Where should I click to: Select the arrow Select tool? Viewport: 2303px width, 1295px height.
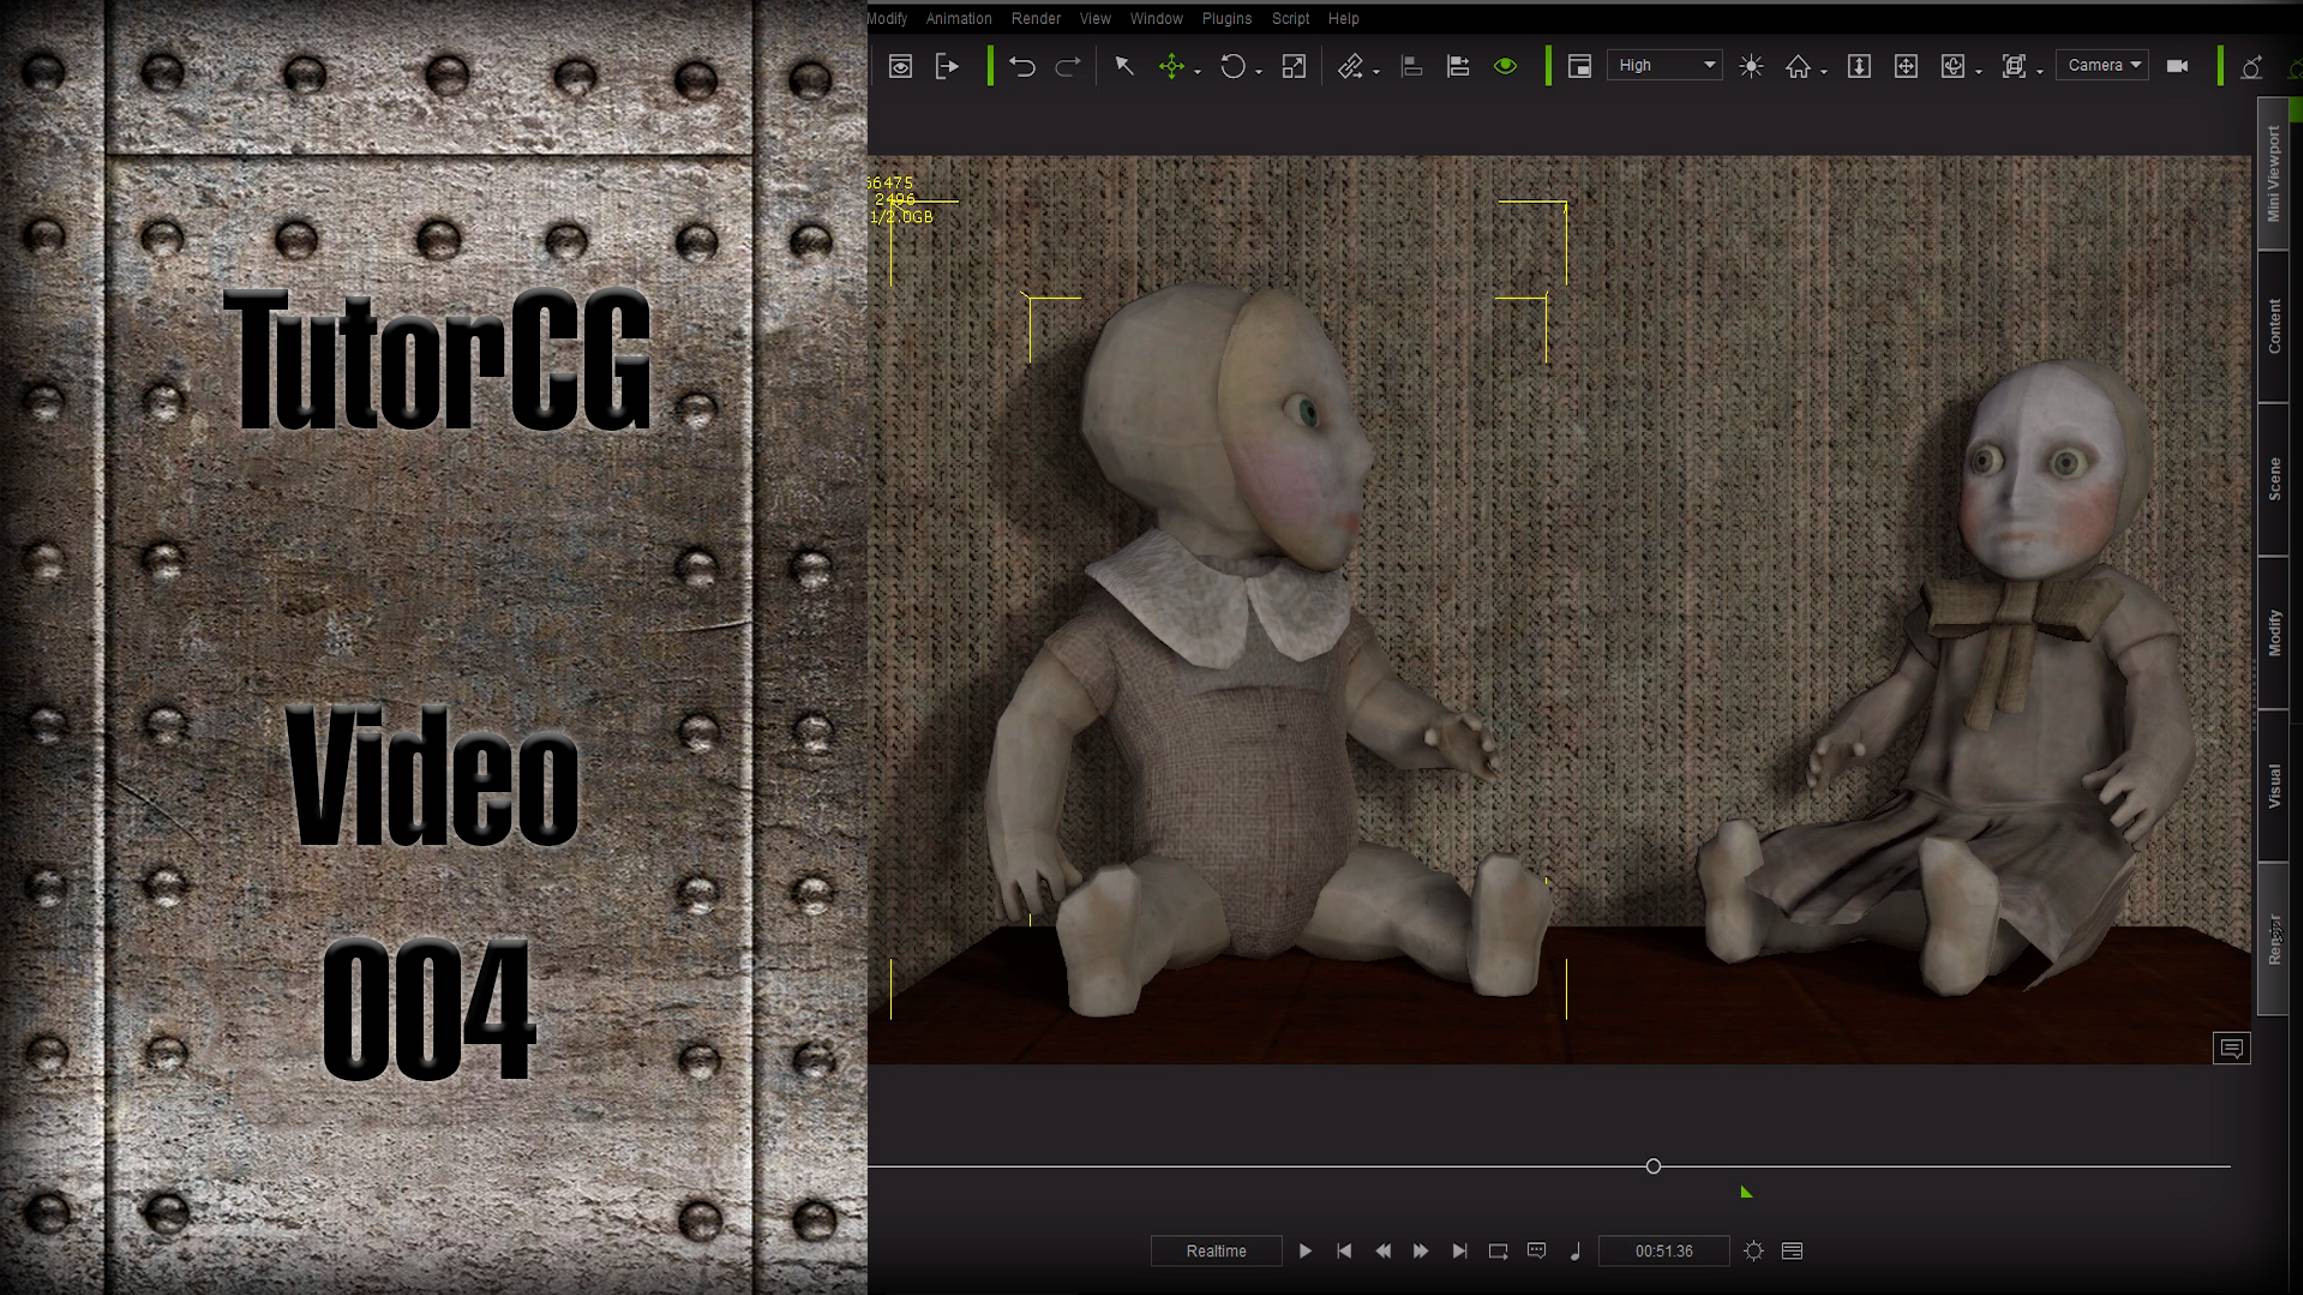pos(1124,66)
